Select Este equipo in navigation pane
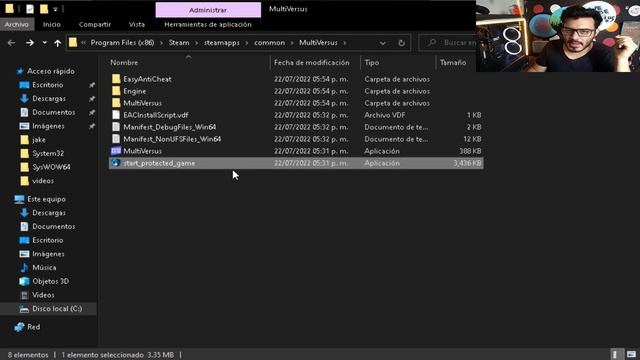The height and width of the screenshot is (360, 640). [x=46, y=199]
